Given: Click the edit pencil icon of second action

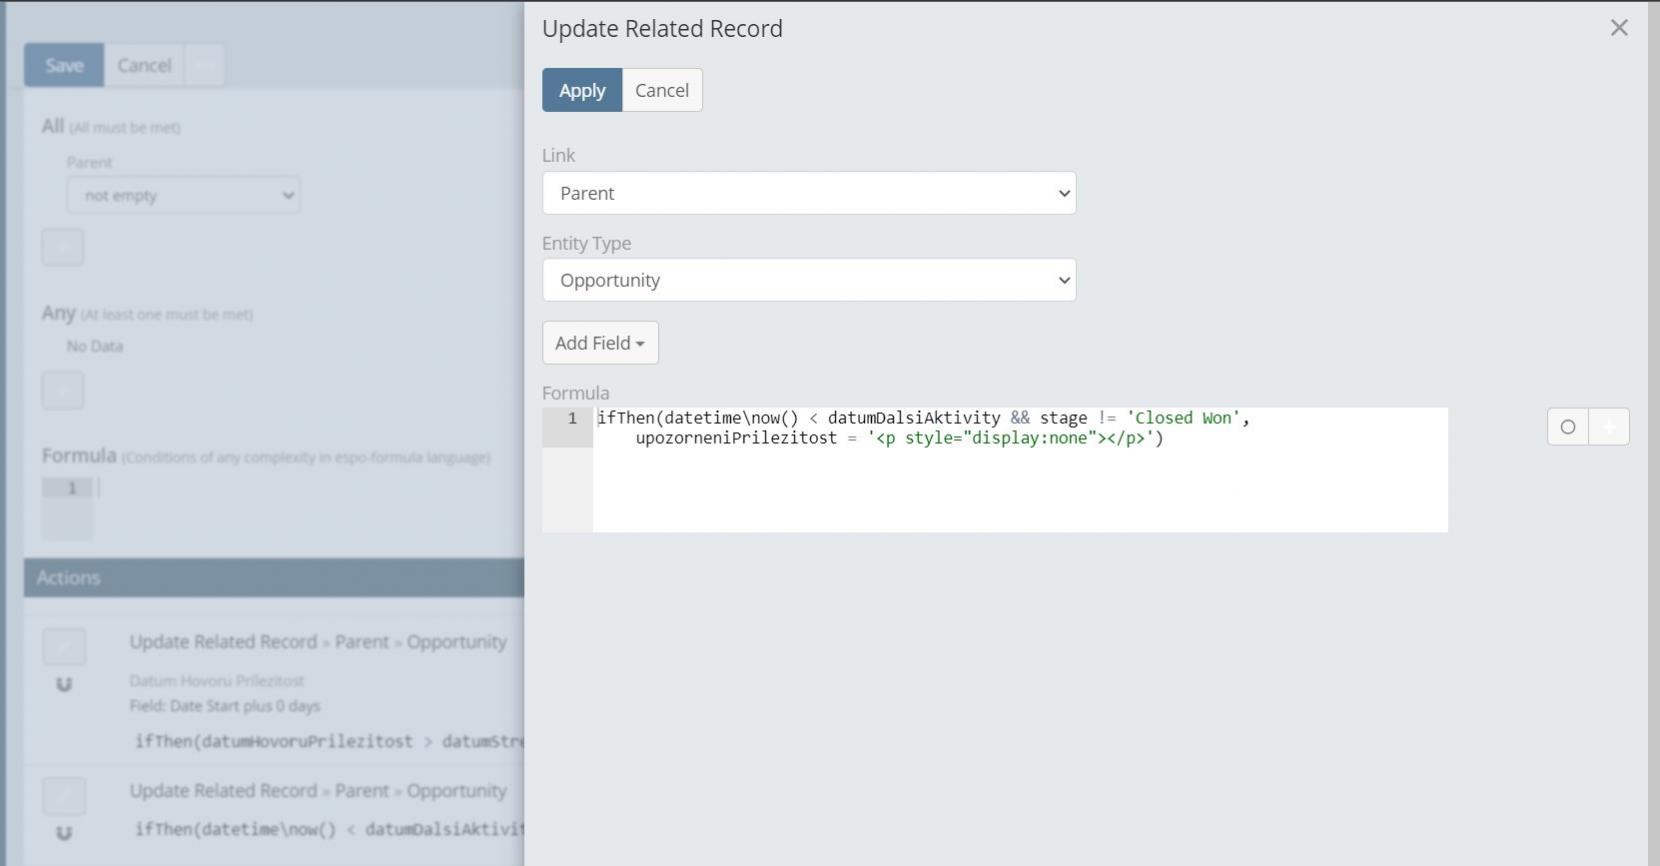Looking at the screenshot, I should click(x=64, y=796).
